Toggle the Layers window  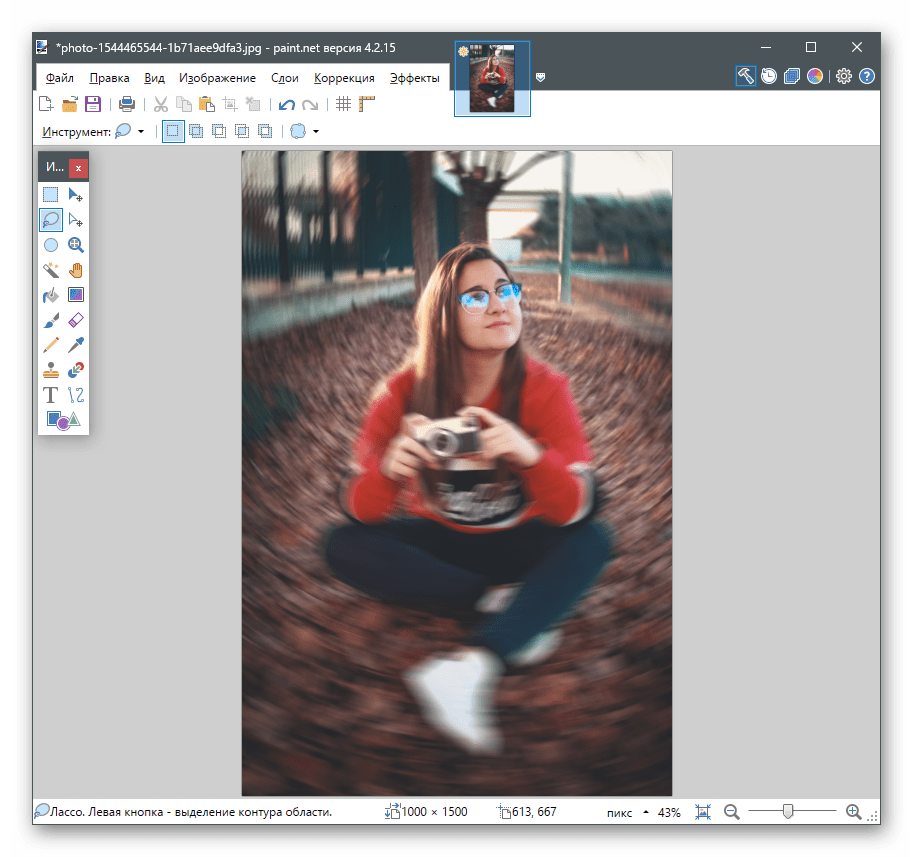click(x=792, y=76)
